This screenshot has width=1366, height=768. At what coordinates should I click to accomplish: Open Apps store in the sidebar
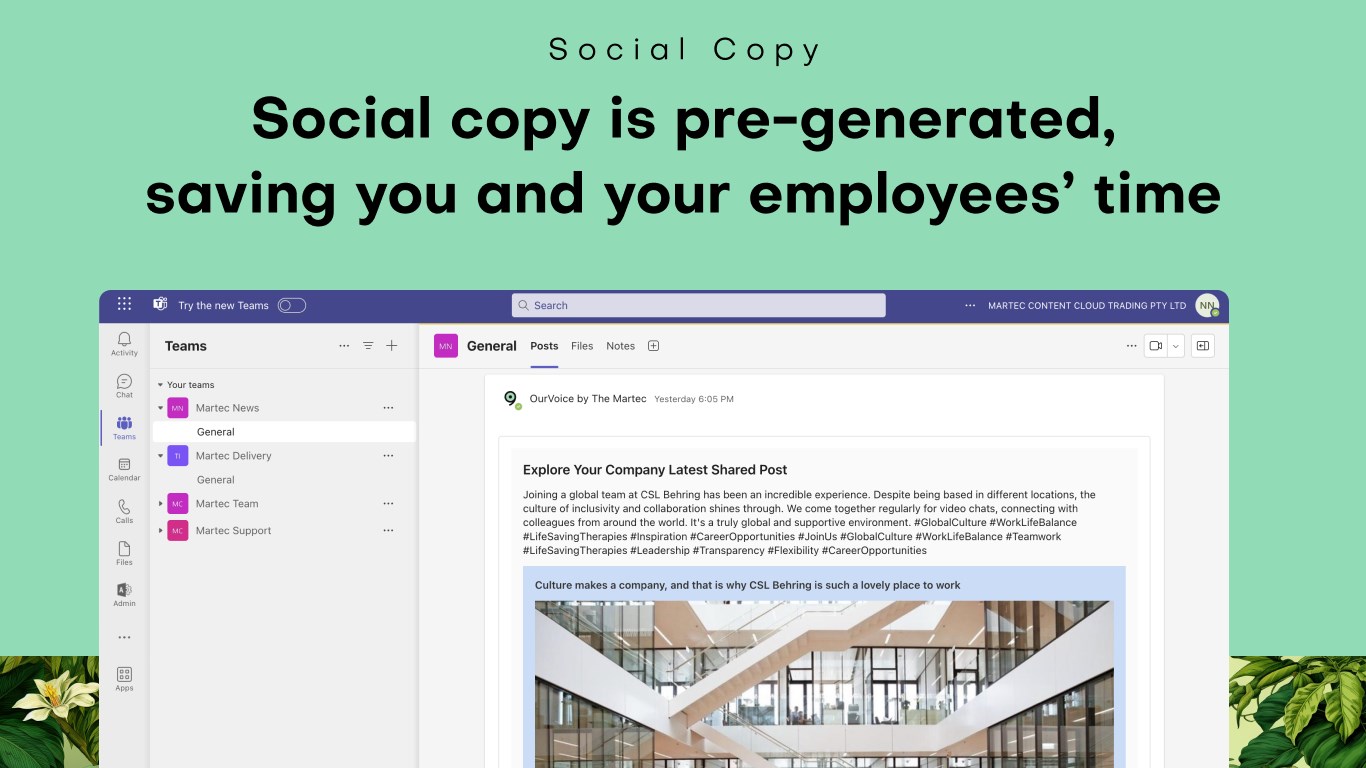(124, 679)
